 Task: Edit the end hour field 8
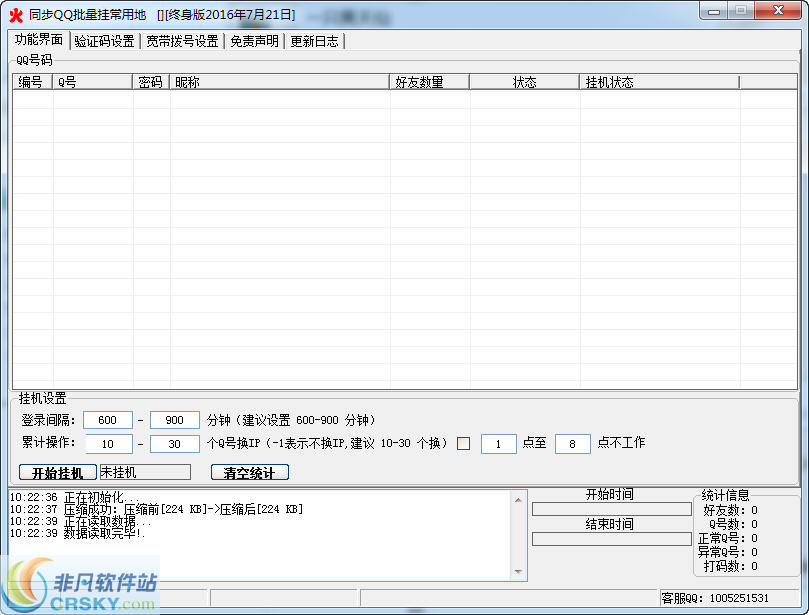point(572,444)
